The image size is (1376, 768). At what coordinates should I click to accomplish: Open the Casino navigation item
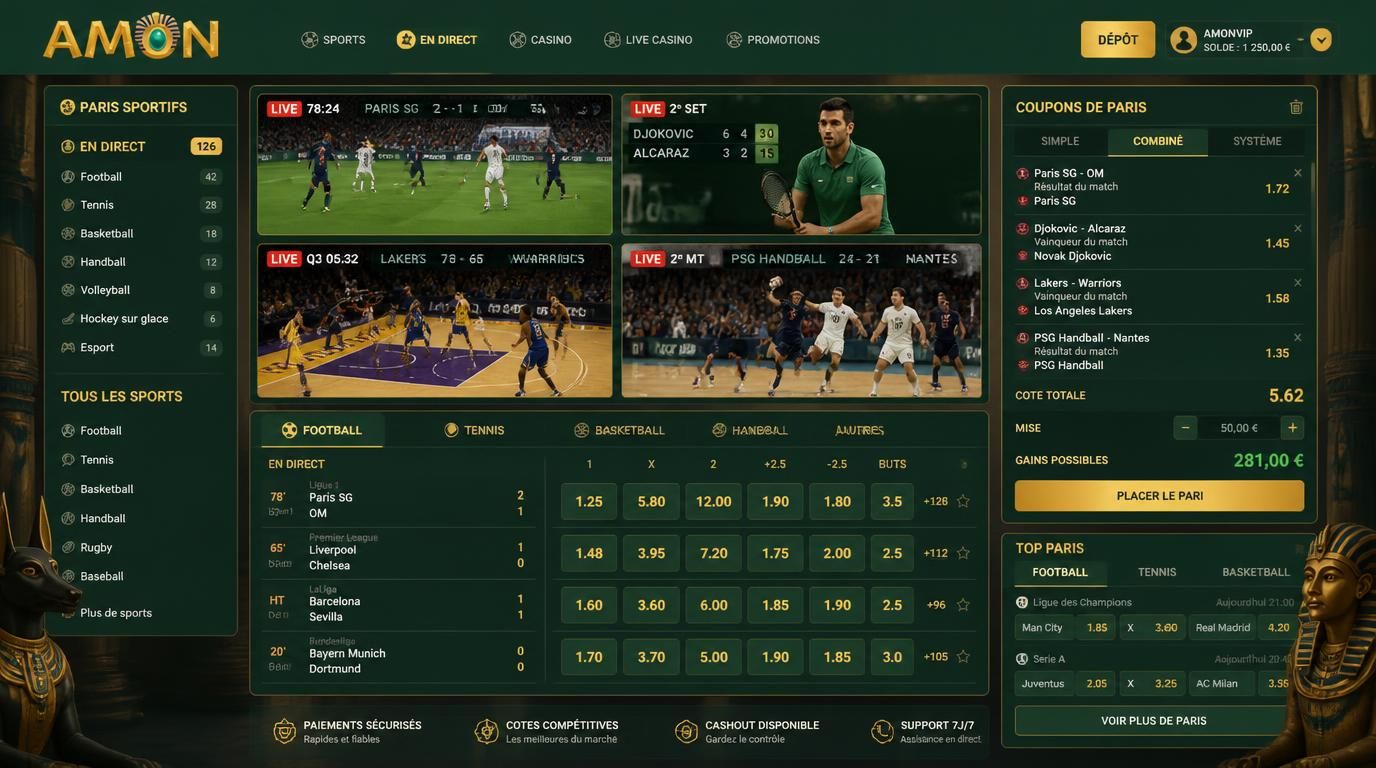click(x=541, y=40)
